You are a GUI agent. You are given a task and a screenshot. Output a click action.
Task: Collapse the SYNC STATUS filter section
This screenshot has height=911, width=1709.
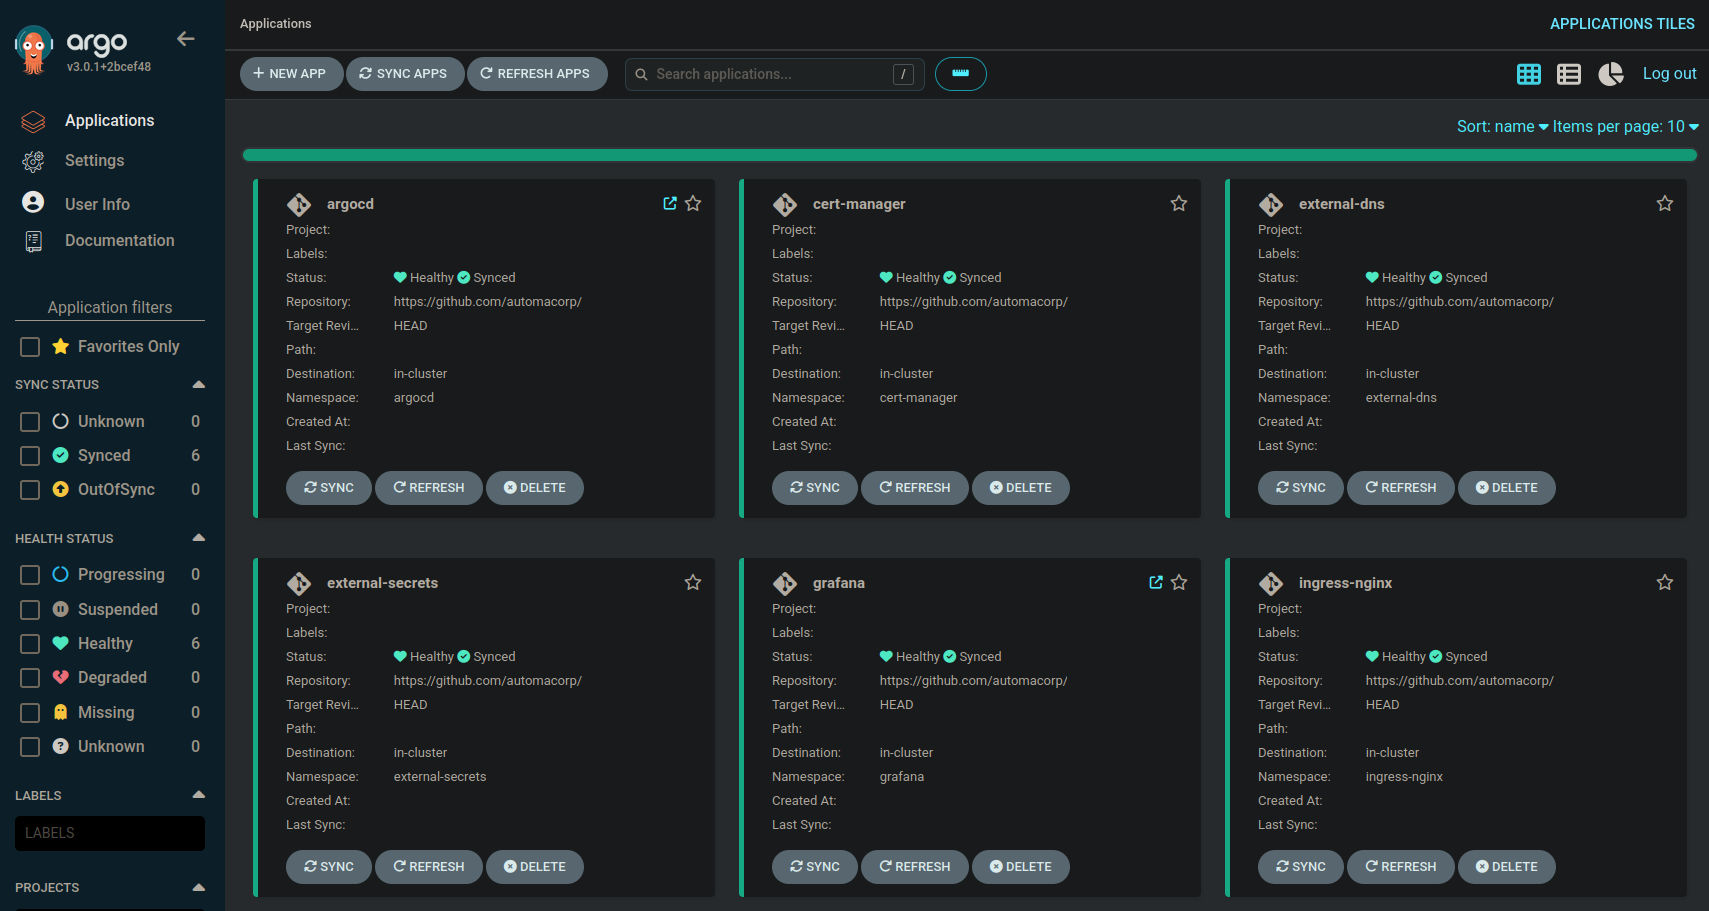(x=198, y=384)
